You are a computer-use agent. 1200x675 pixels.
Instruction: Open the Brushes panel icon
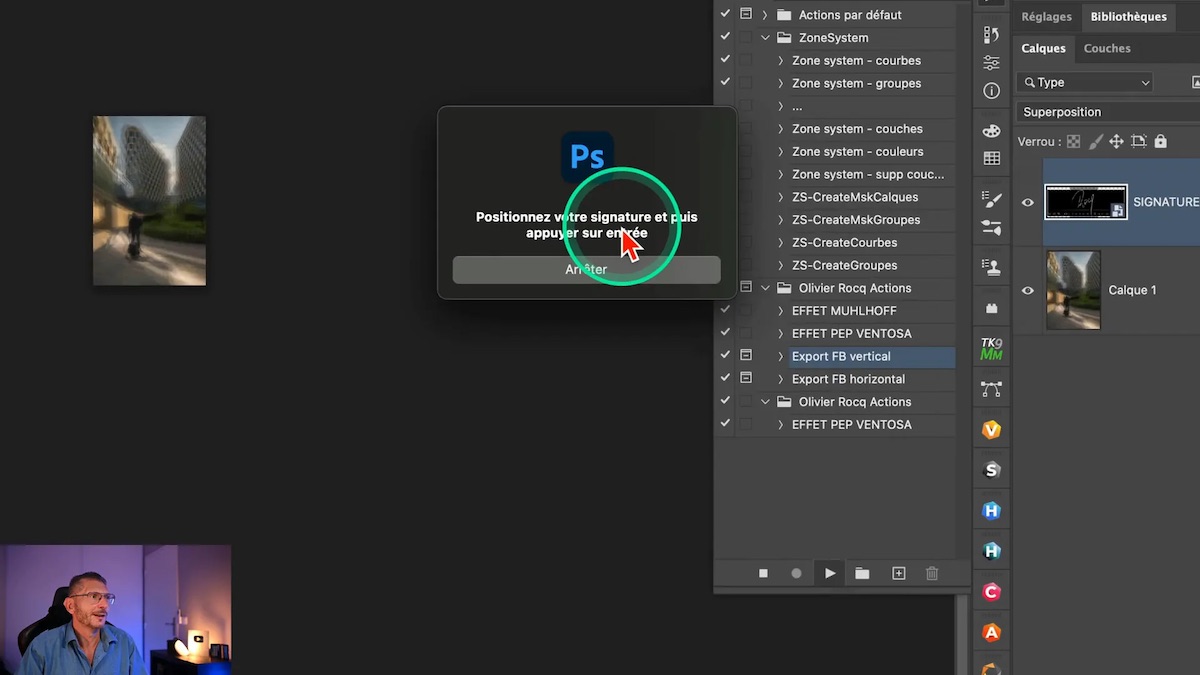(991, 227)
